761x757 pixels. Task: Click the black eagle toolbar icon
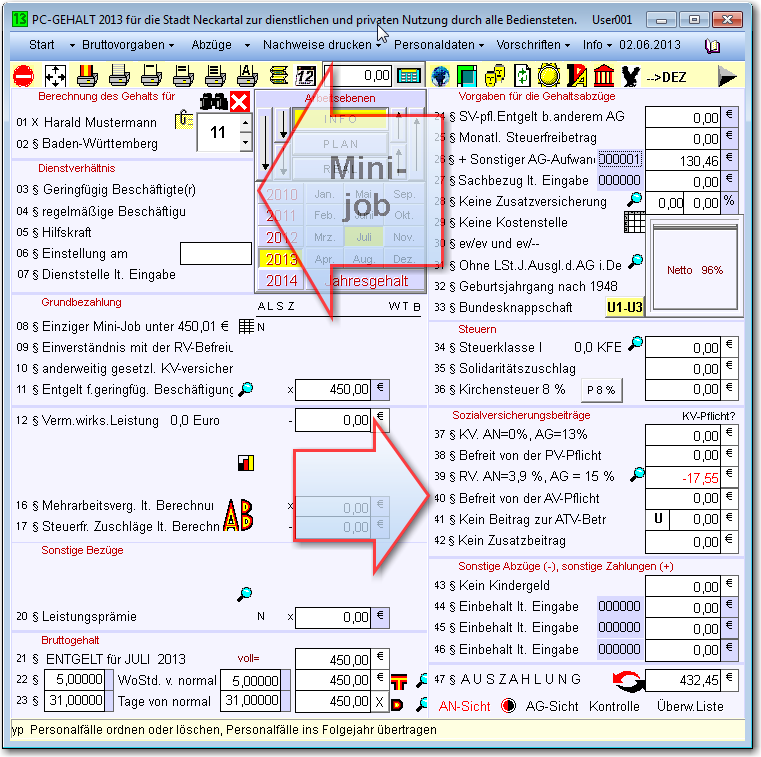pyautogui.click(x=630, y=76)
